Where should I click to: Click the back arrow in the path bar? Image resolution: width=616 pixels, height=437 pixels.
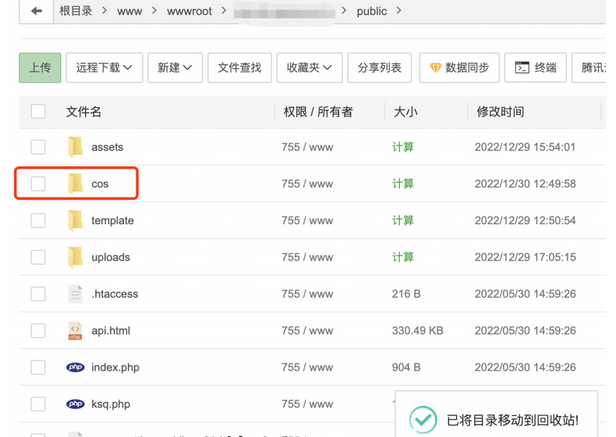click(37, 11)
